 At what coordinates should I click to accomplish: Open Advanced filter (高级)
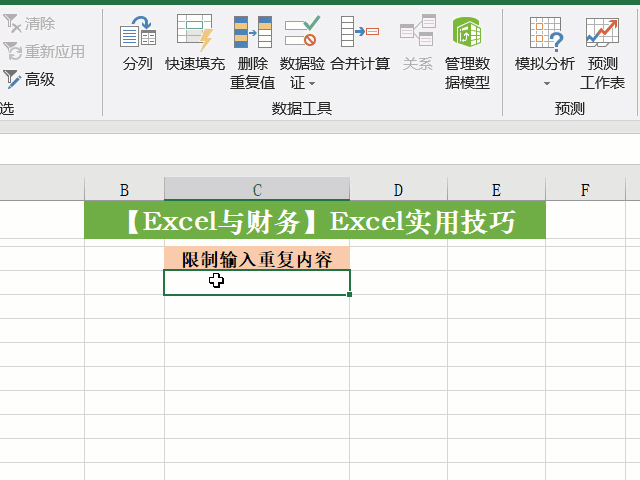[29, 79]
